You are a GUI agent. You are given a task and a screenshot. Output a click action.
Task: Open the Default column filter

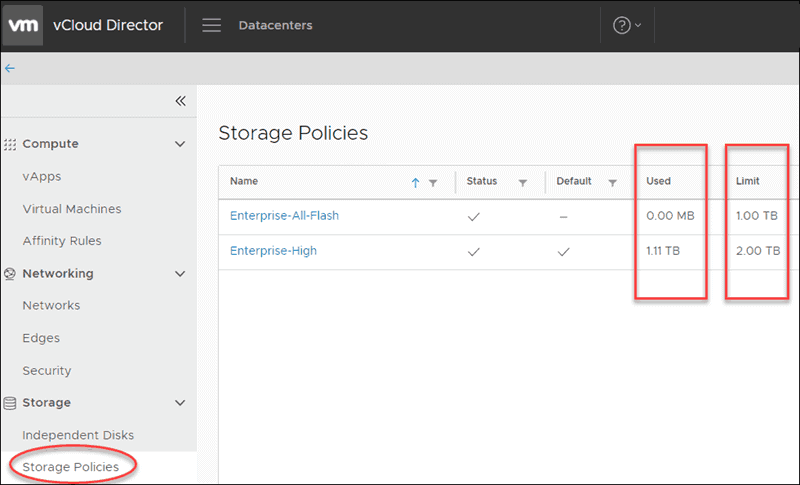coord(612,183)
